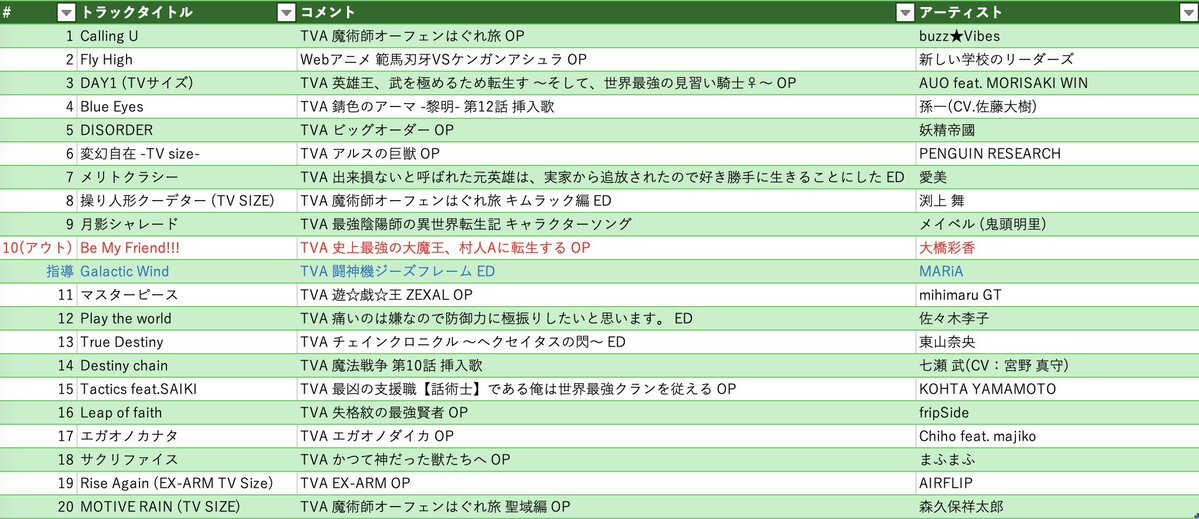Click '七瀬 武(CV：宮野 真守)' artist cell
Screen dimensions: 1199x519
1057,365
